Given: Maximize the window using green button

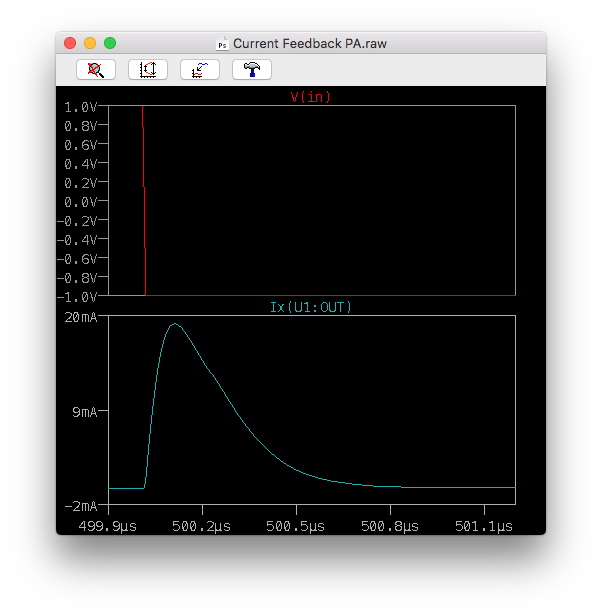Looking at the screenshot, I should point(110,43).
